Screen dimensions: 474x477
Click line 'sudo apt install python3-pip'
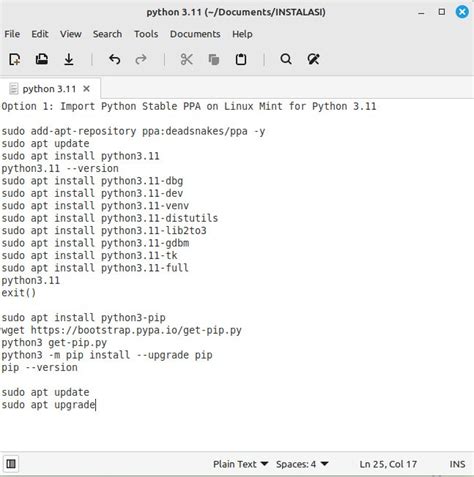click(x=83, y=318)
